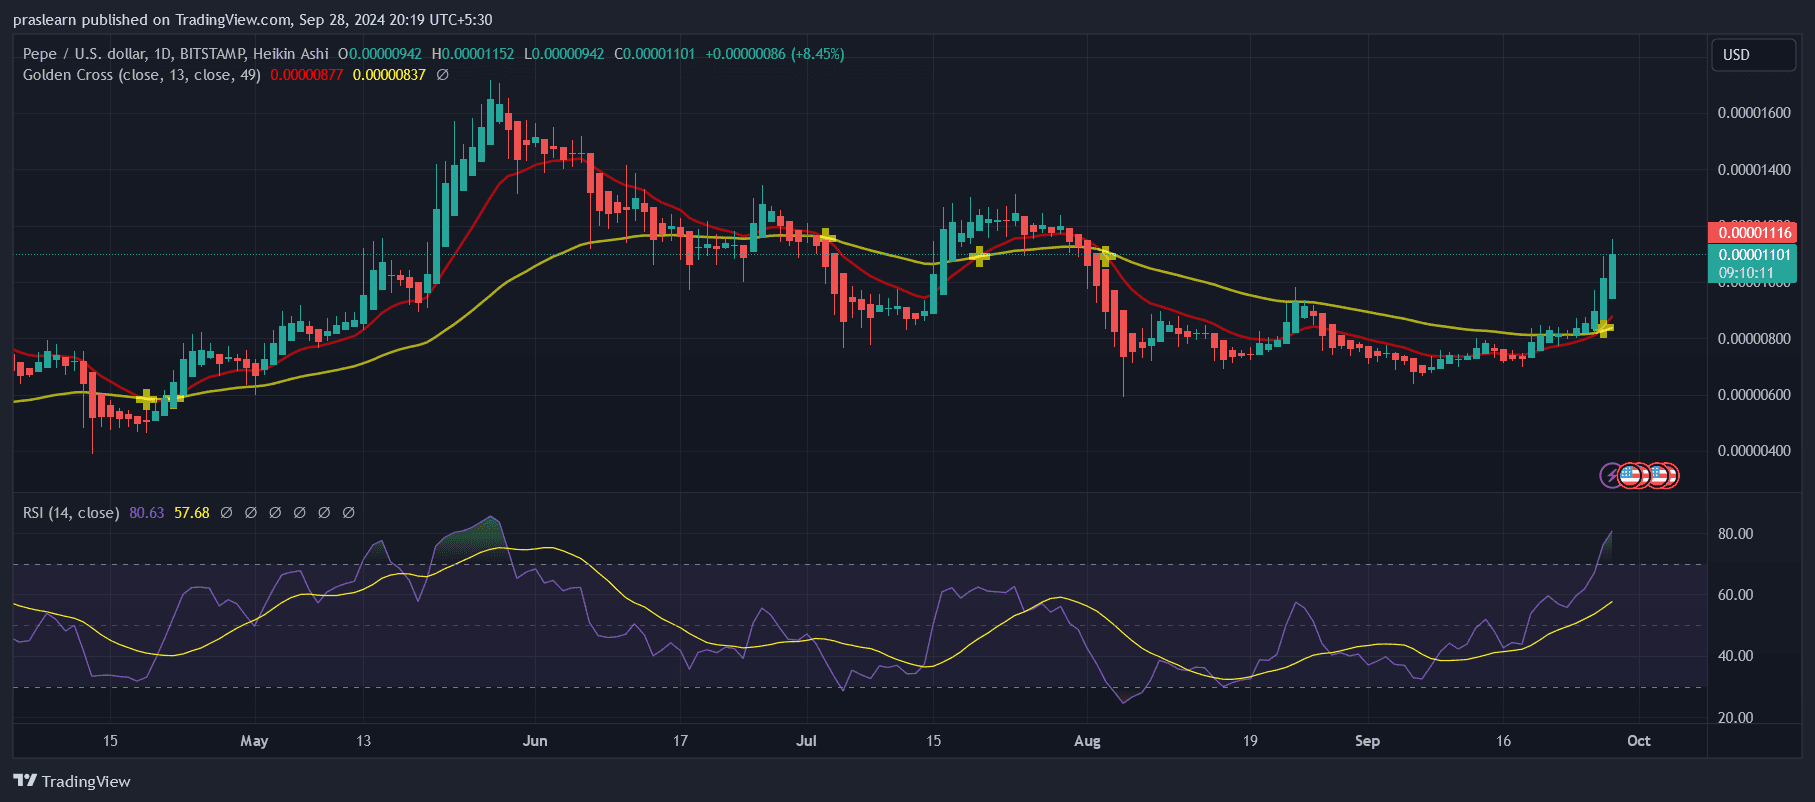Click the Jun label on the time axis

[535, 741]
